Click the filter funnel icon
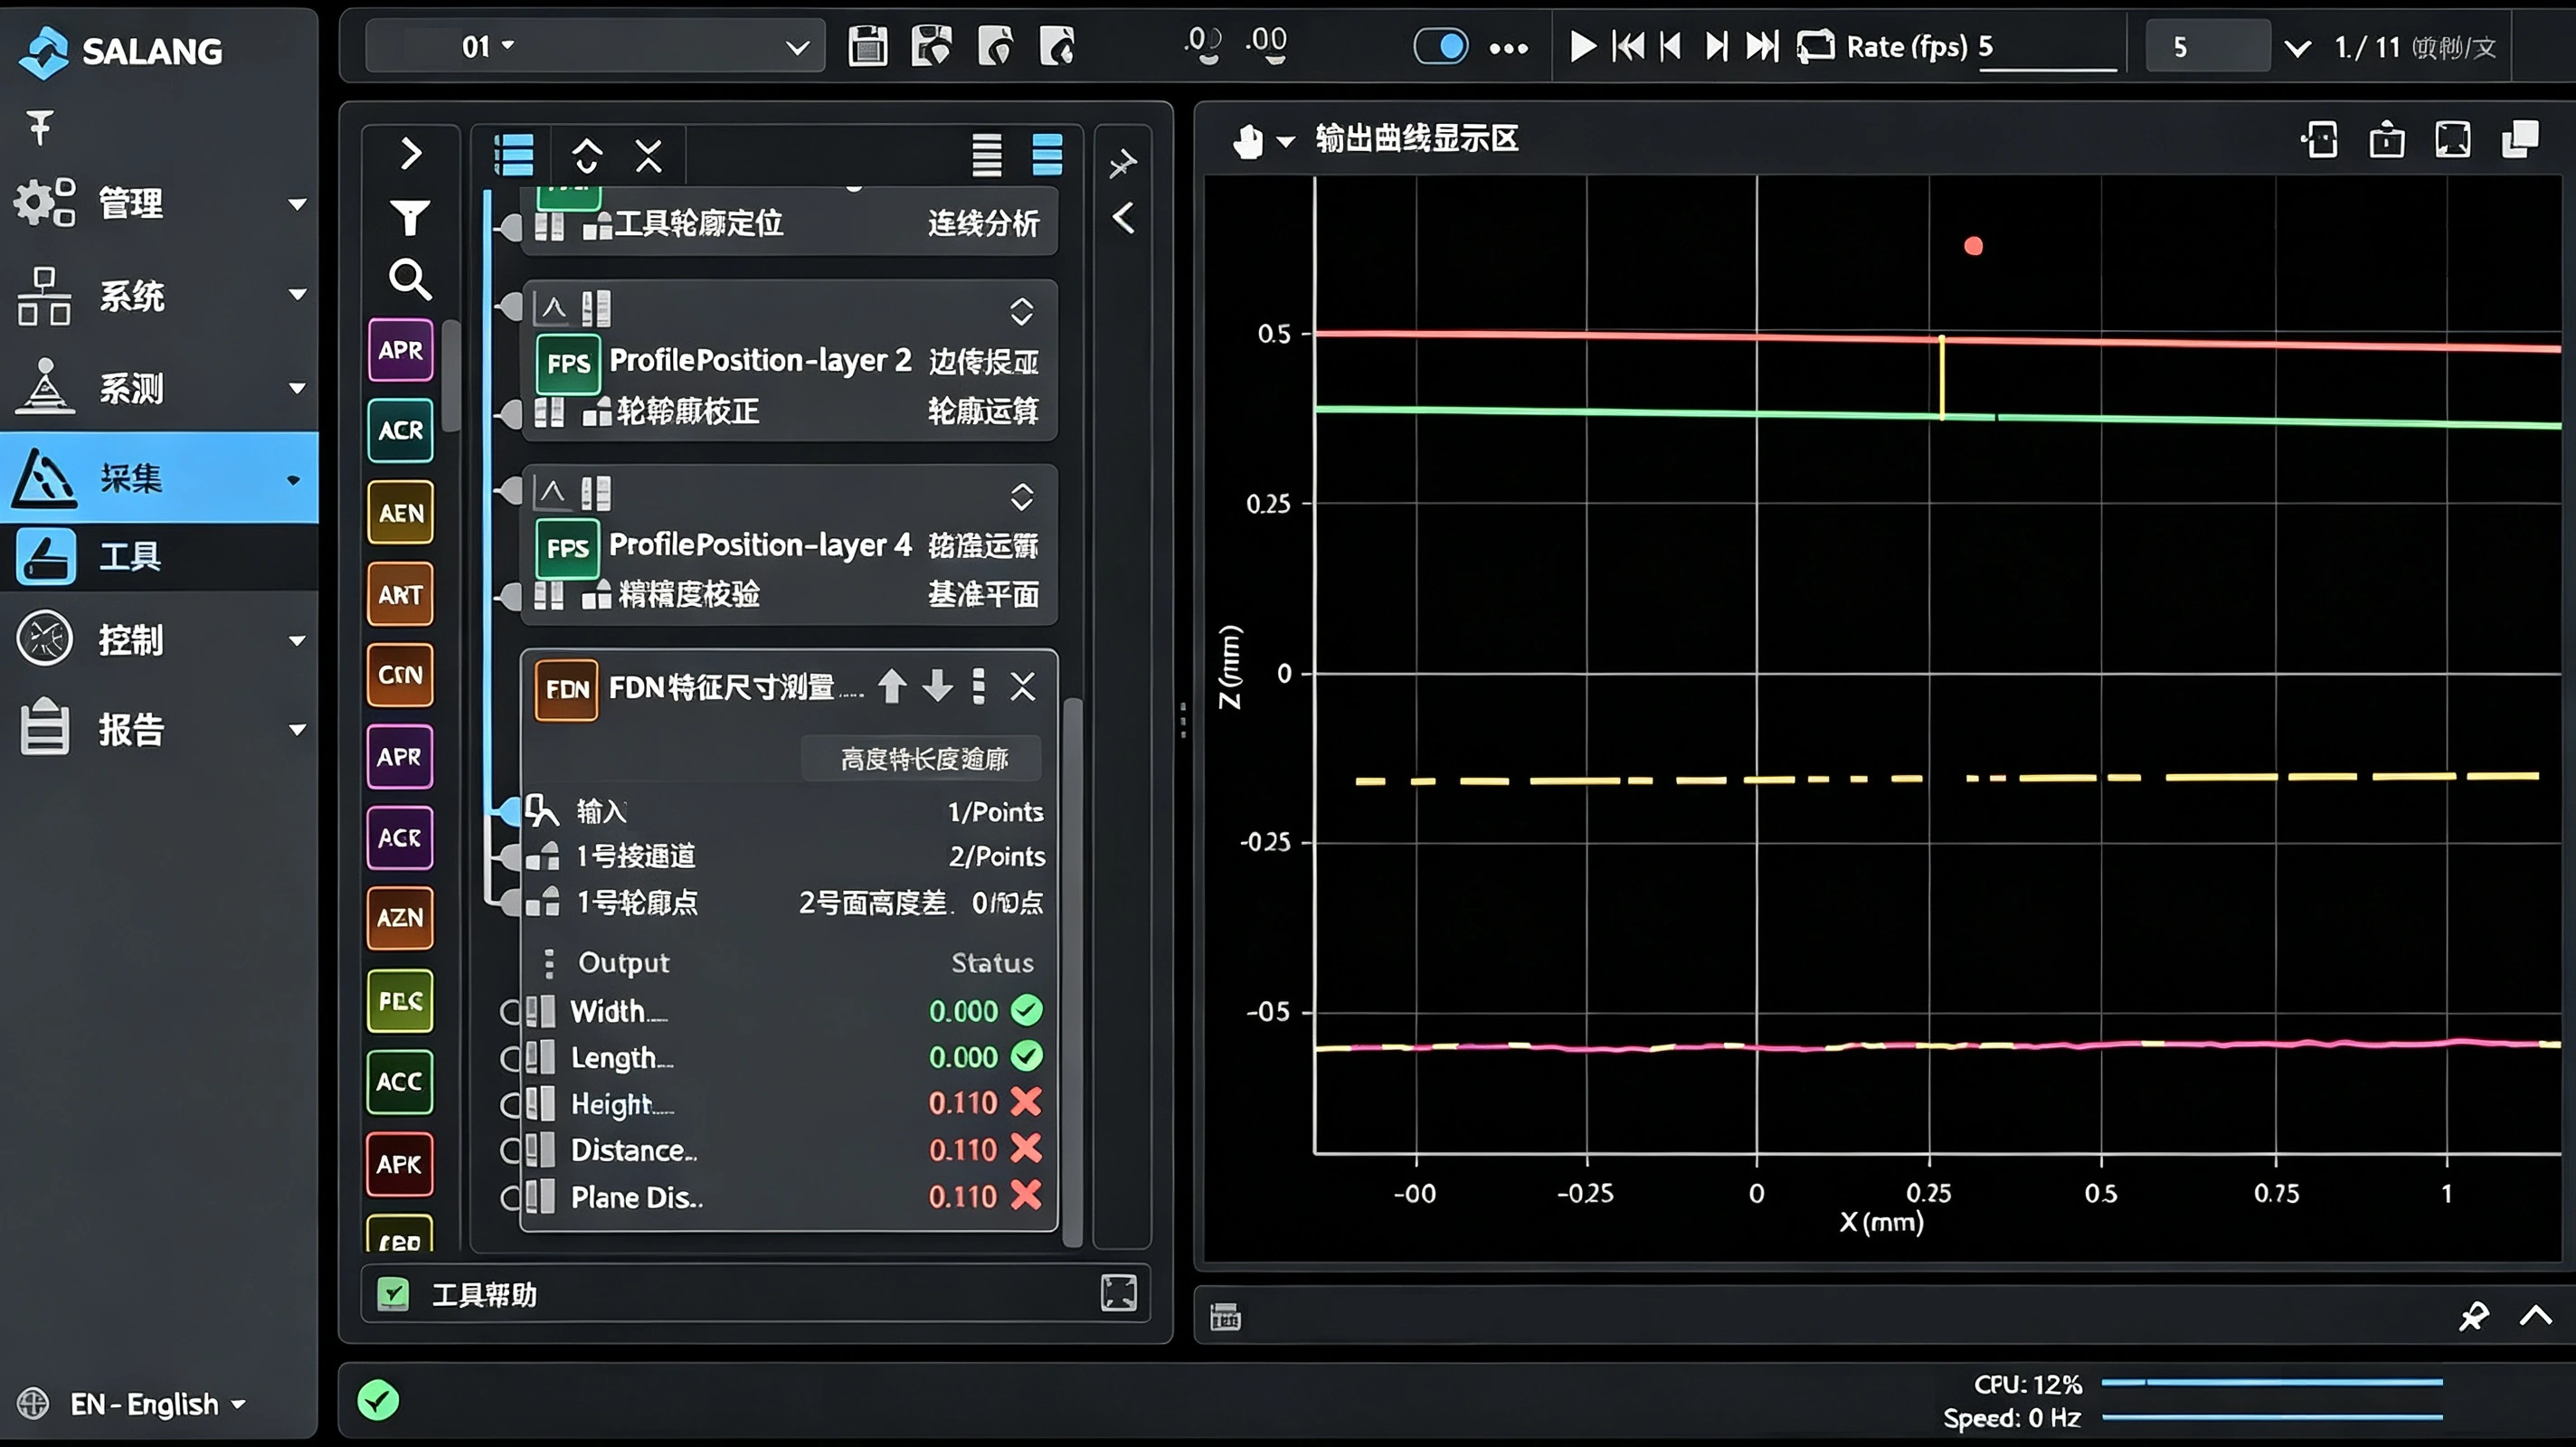This screenshot has height=1447, width=2576. tap(410, 217)
